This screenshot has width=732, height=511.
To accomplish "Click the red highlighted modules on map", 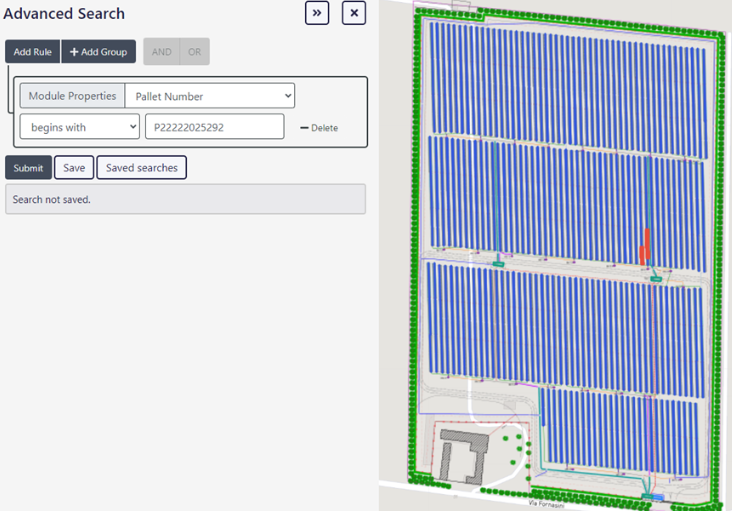I will click(x=645, y=246).
